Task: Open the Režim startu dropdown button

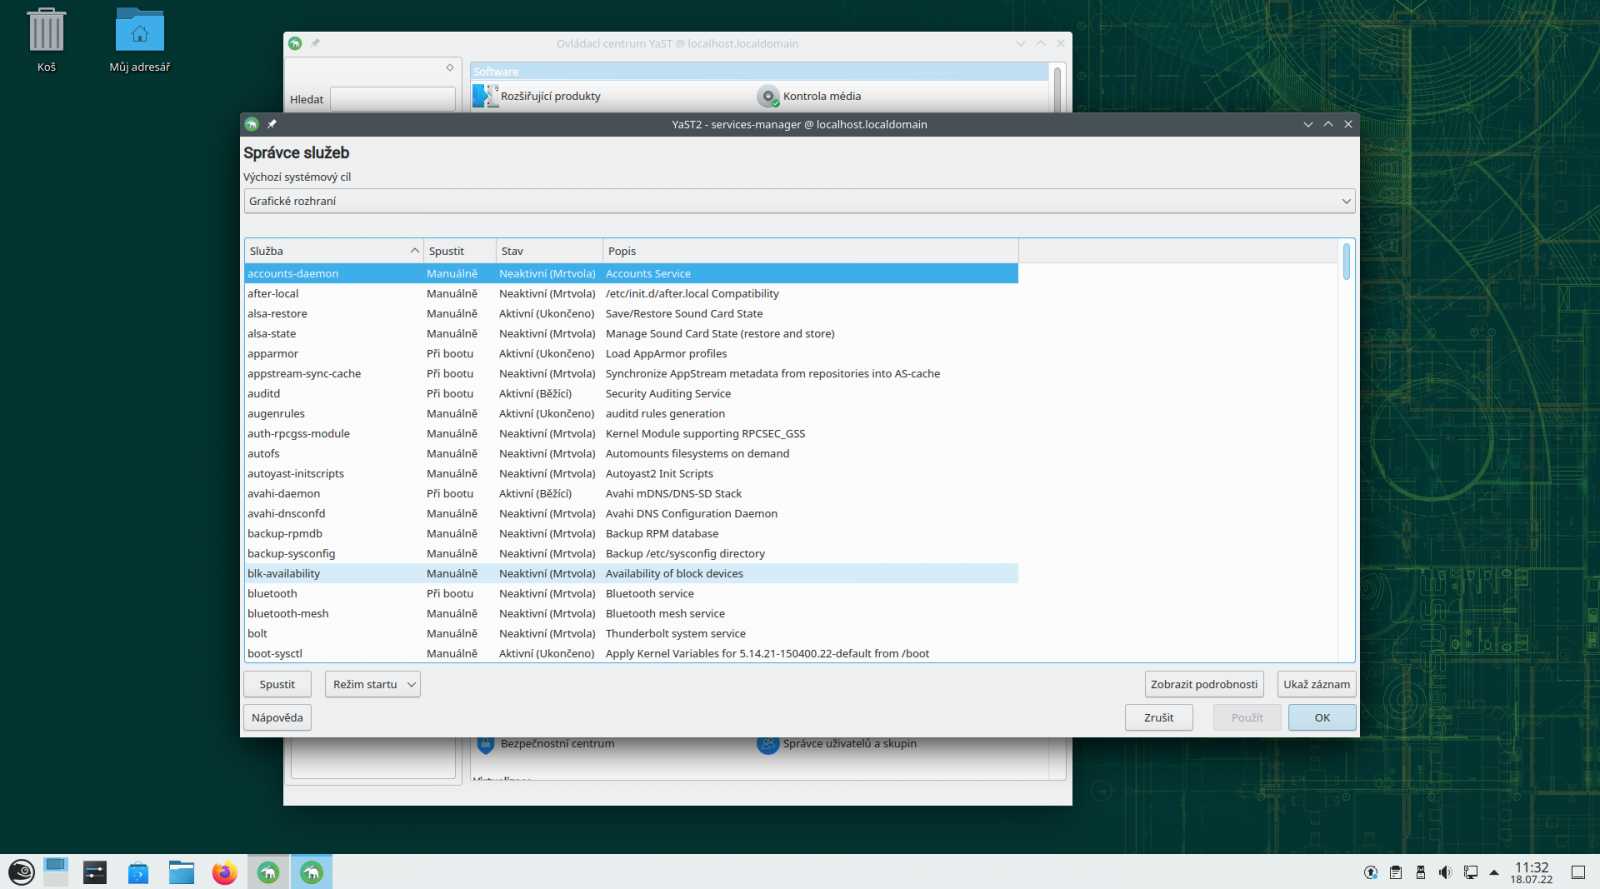Action: [x=372, y=684]
